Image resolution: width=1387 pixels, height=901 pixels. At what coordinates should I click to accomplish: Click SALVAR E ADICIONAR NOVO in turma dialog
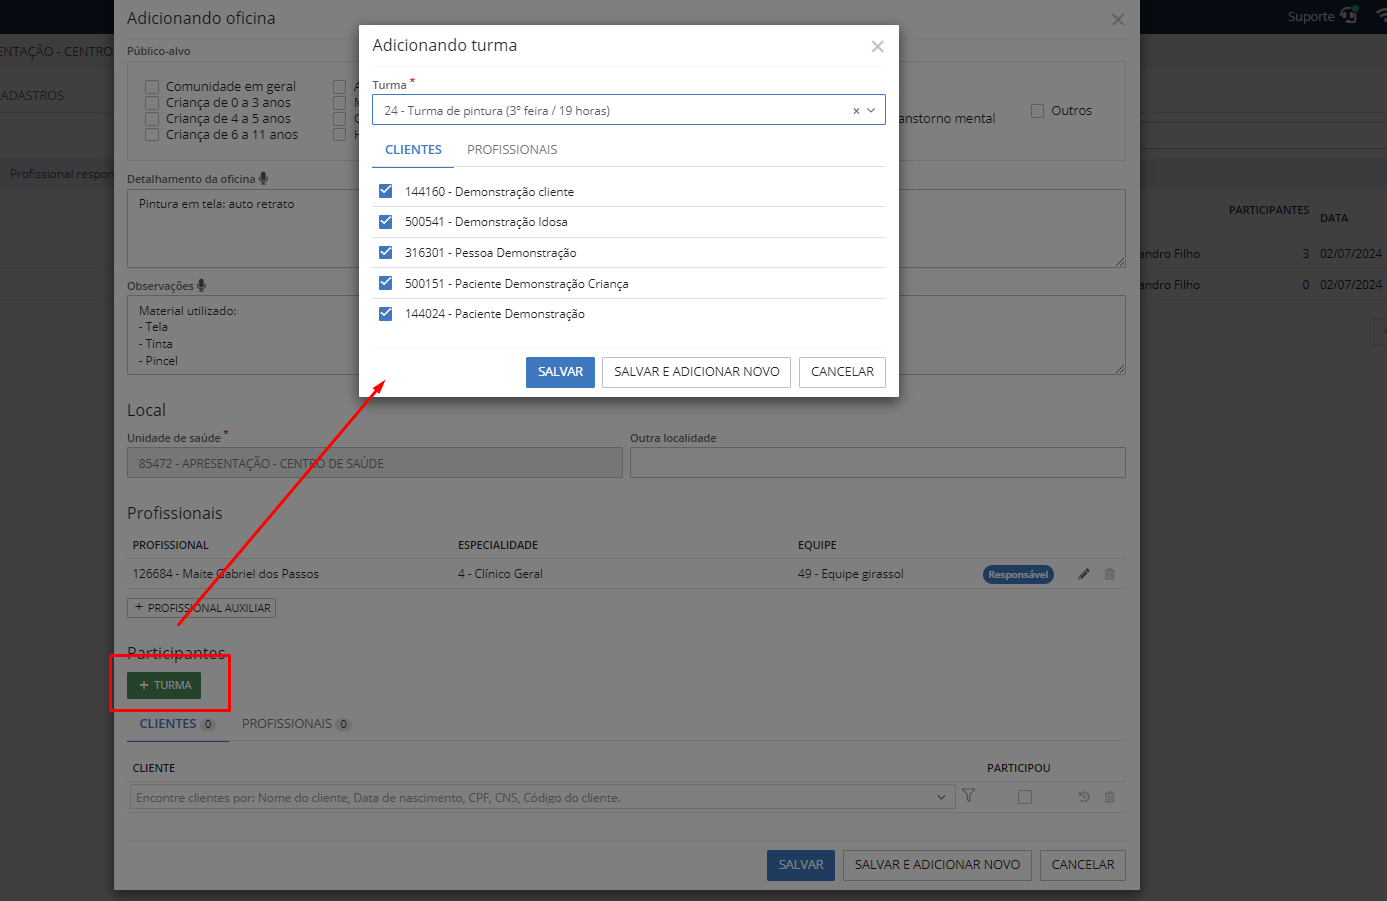click(697, 372)
